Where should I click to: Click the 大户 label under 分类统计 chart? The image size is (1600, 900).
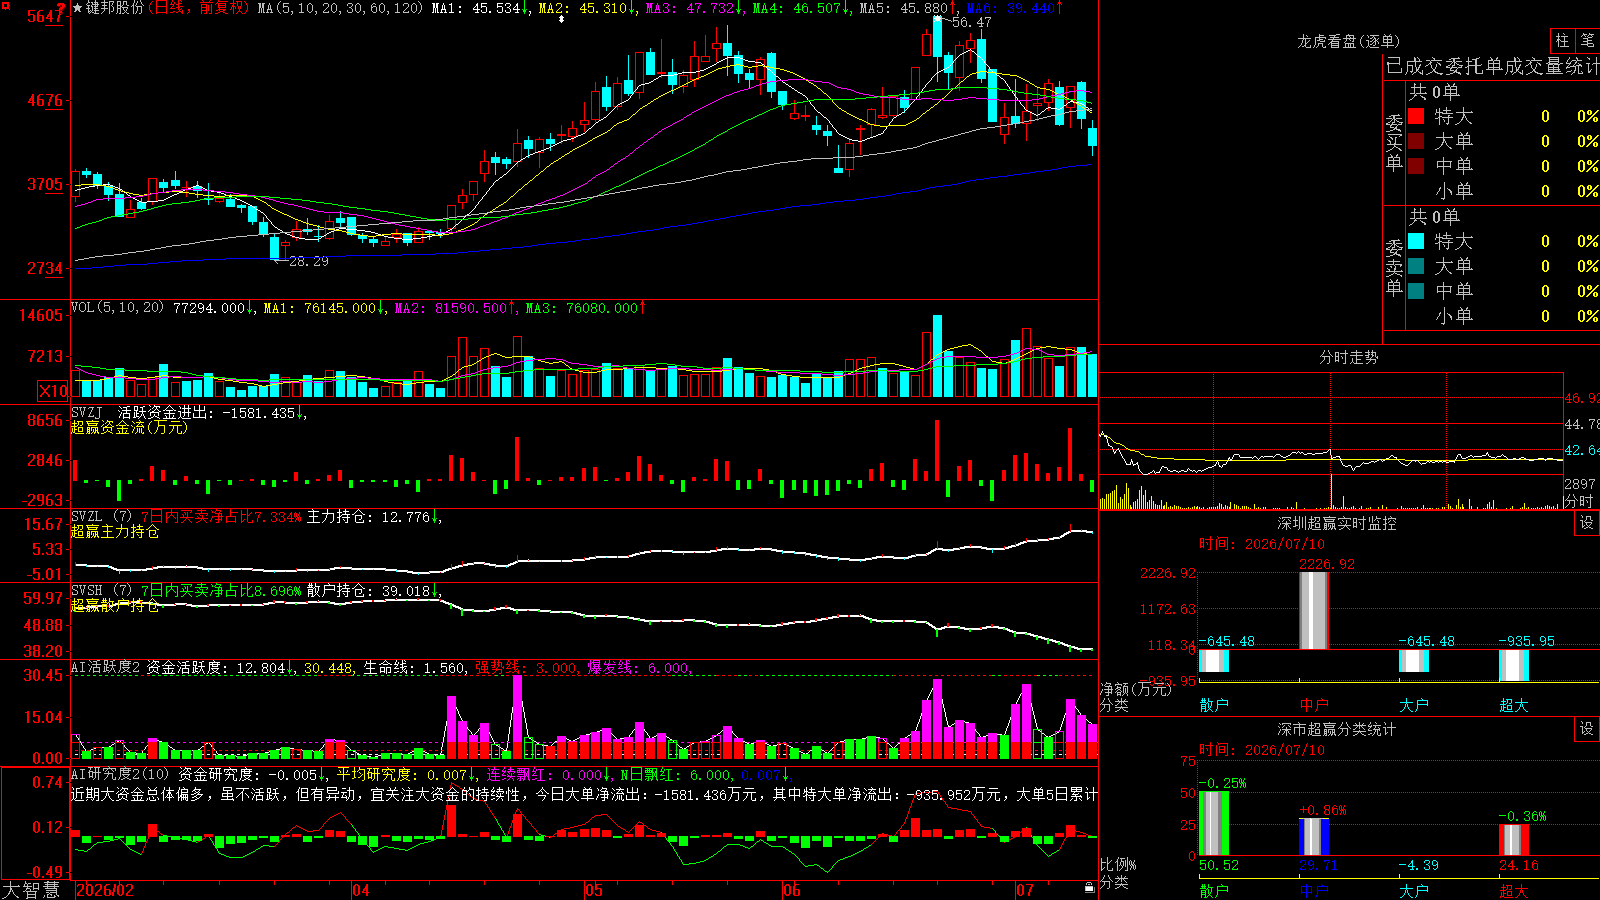[x=1414, y=890]
